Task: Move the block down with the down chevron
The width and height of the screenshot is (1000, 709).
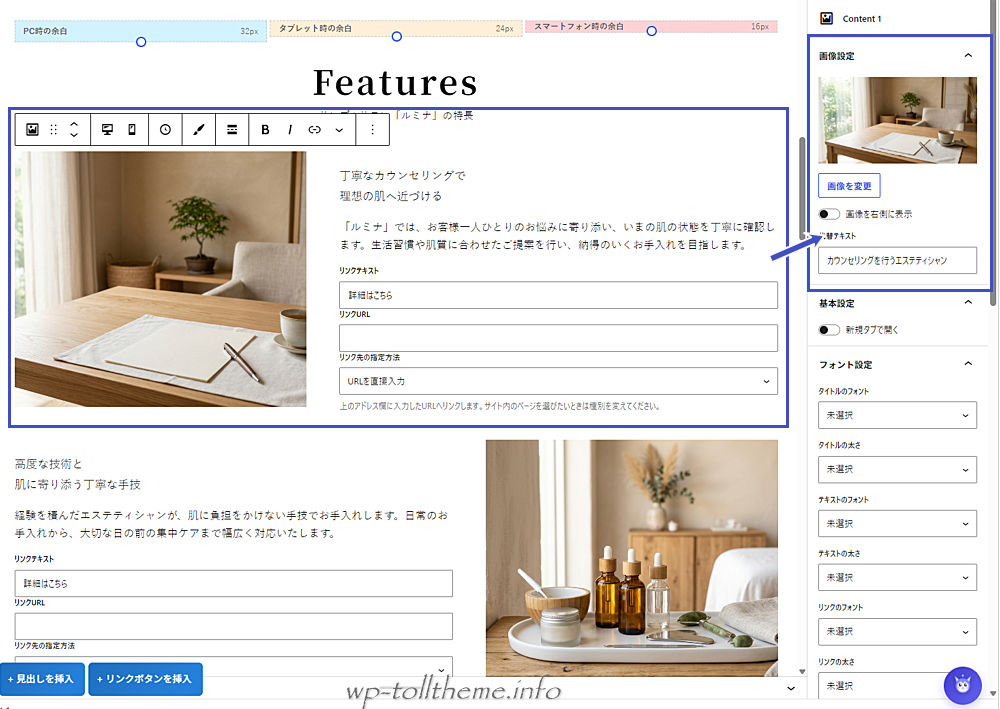Action: [x=74, y=135]
